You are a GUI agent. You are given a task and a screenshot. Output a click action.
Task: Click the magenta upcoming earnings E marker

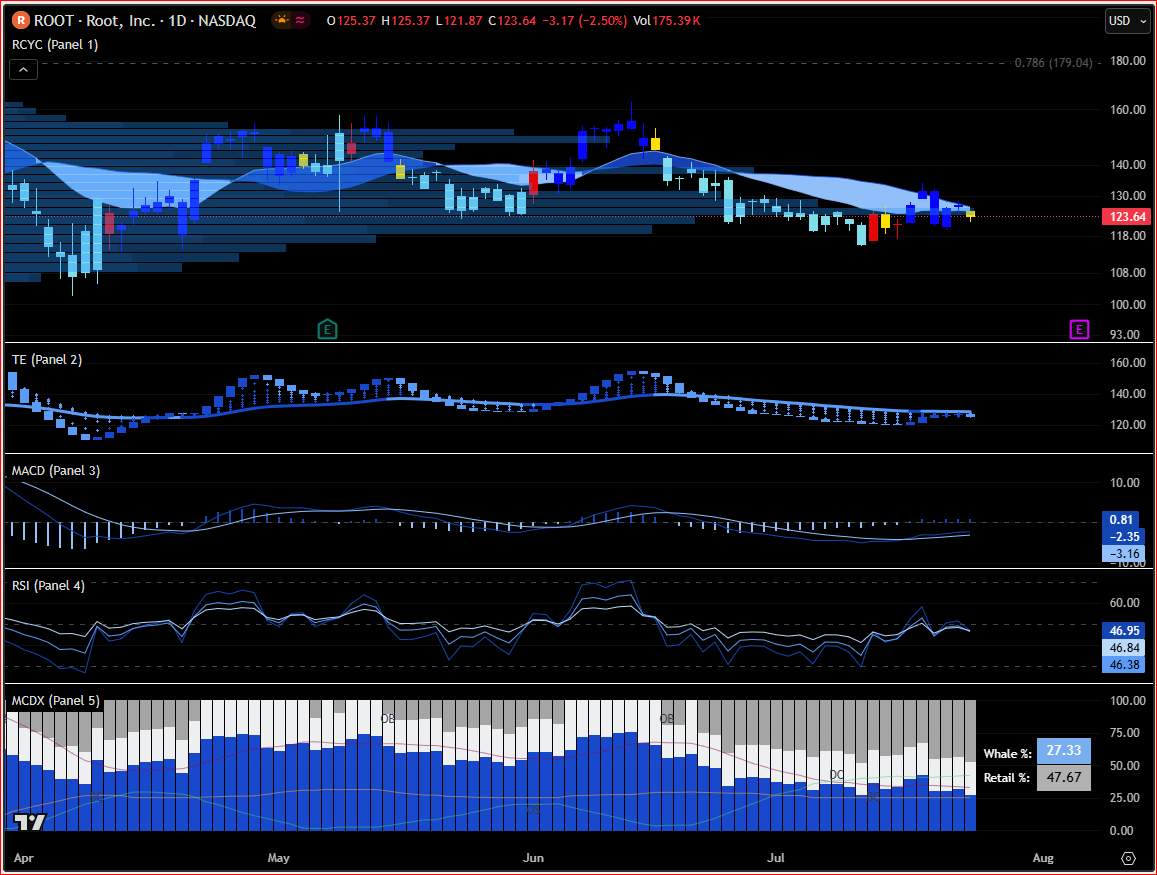1079,329
